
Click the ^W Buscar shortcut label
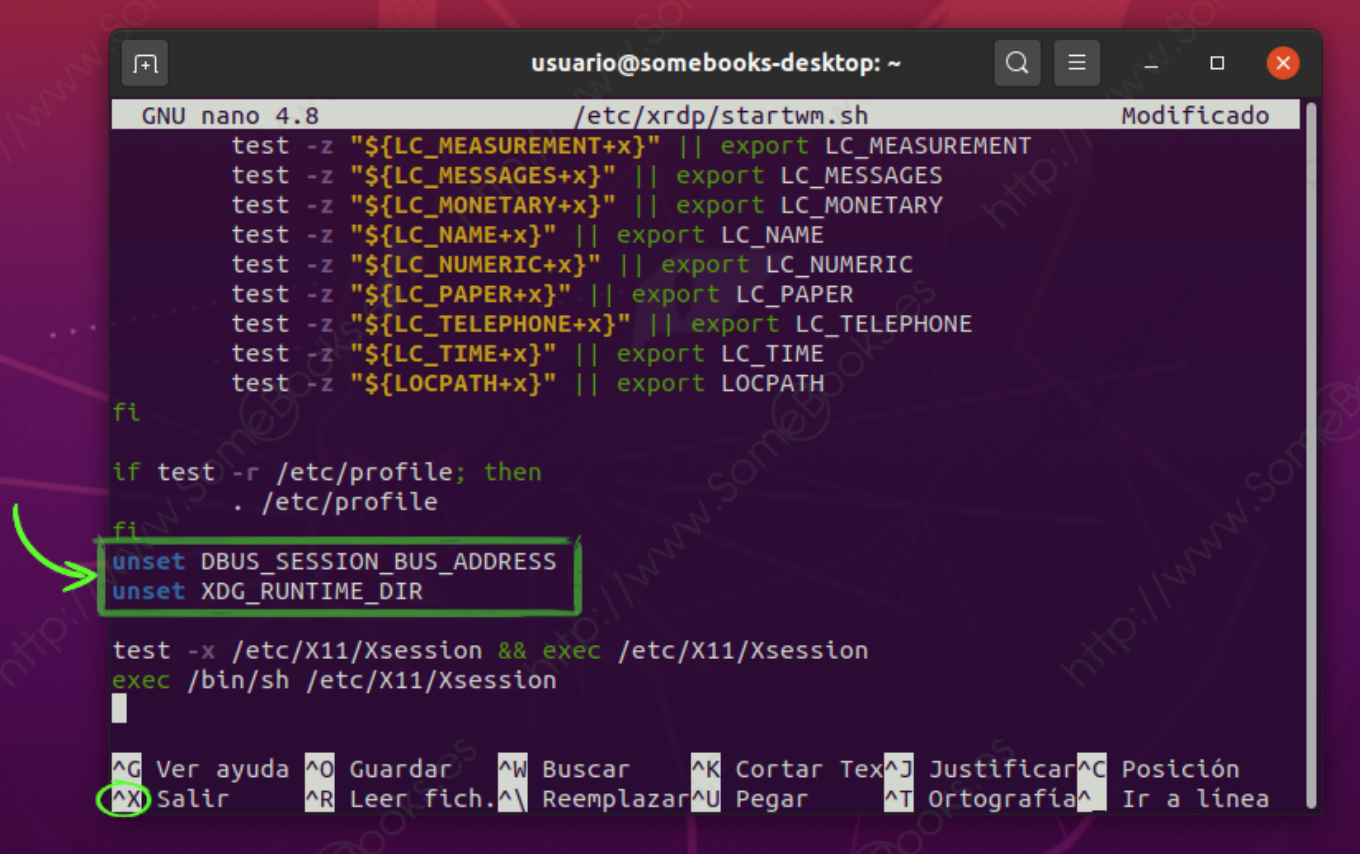point(566,769)
